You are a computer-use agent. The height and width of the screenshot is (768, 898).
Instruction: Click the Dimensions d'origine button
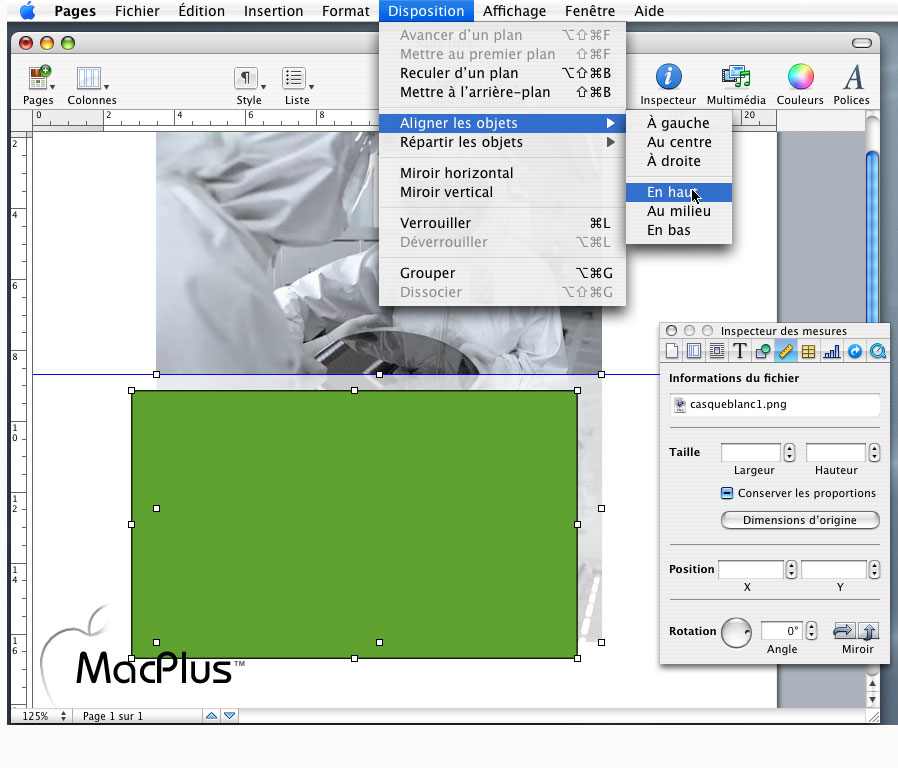point(800,520)
